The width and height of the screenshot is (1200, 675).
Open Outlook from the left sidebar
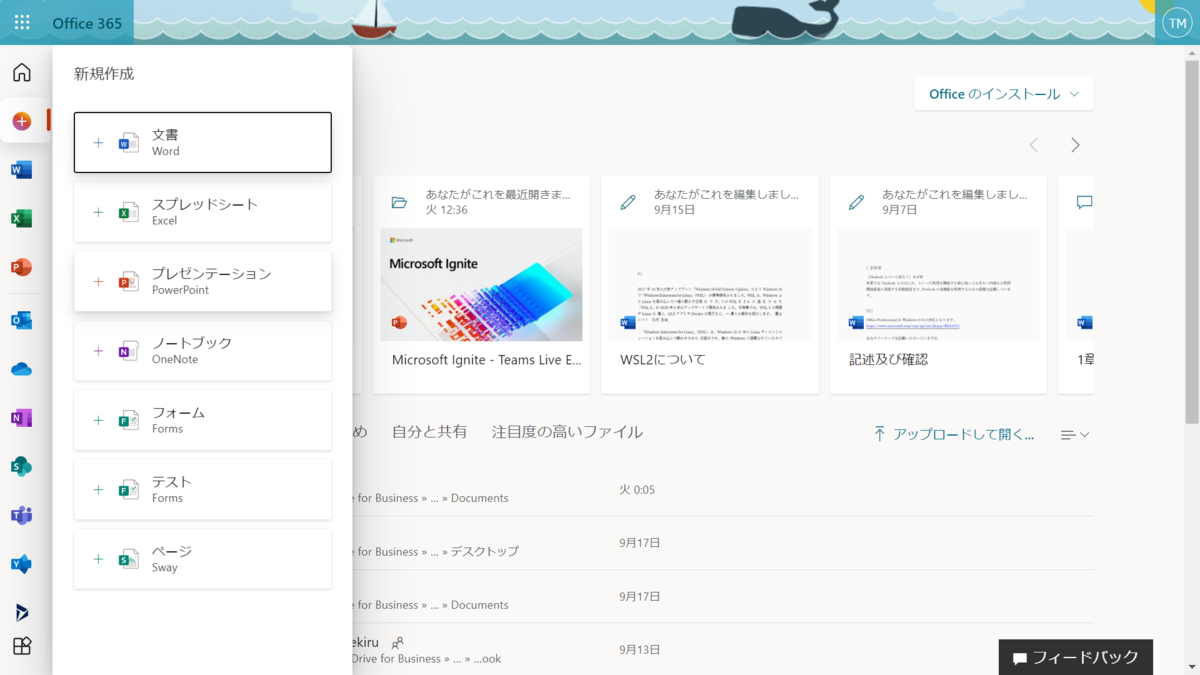[x=21, y=320]
